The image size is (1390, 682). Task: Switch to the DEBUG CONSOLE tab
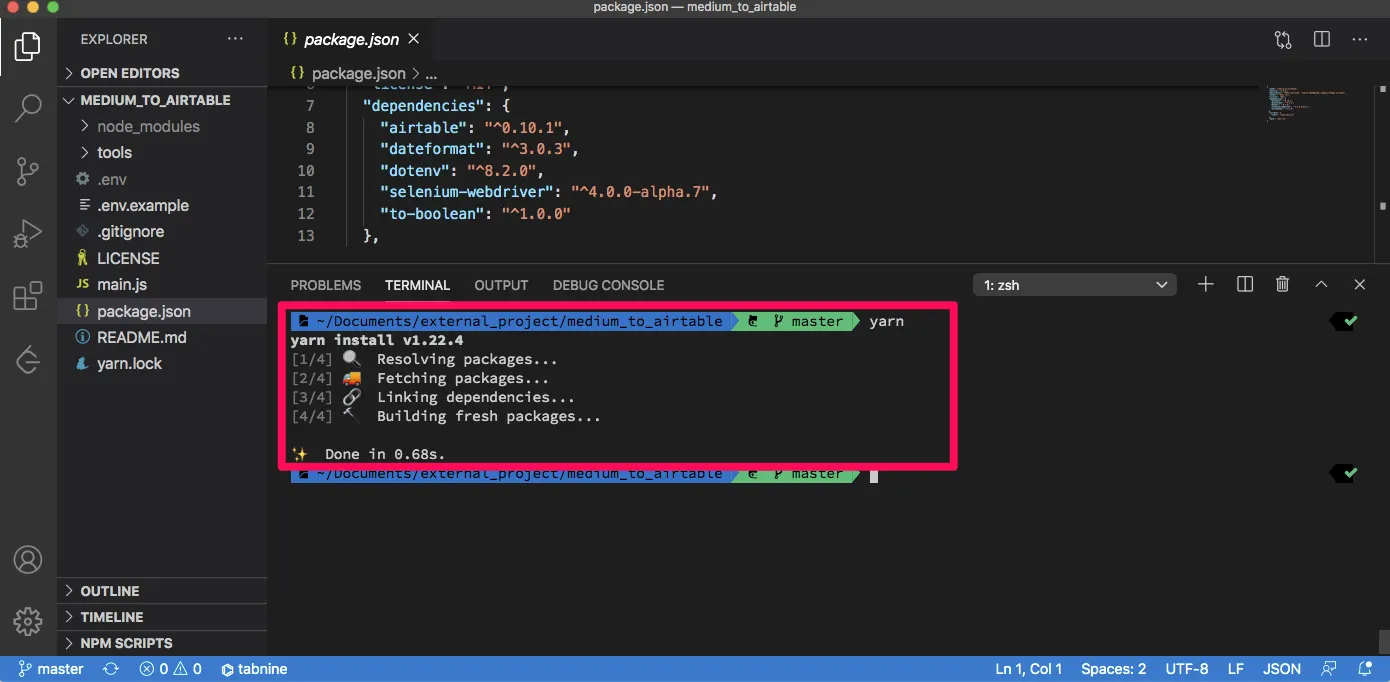click(x=608, y=285)
